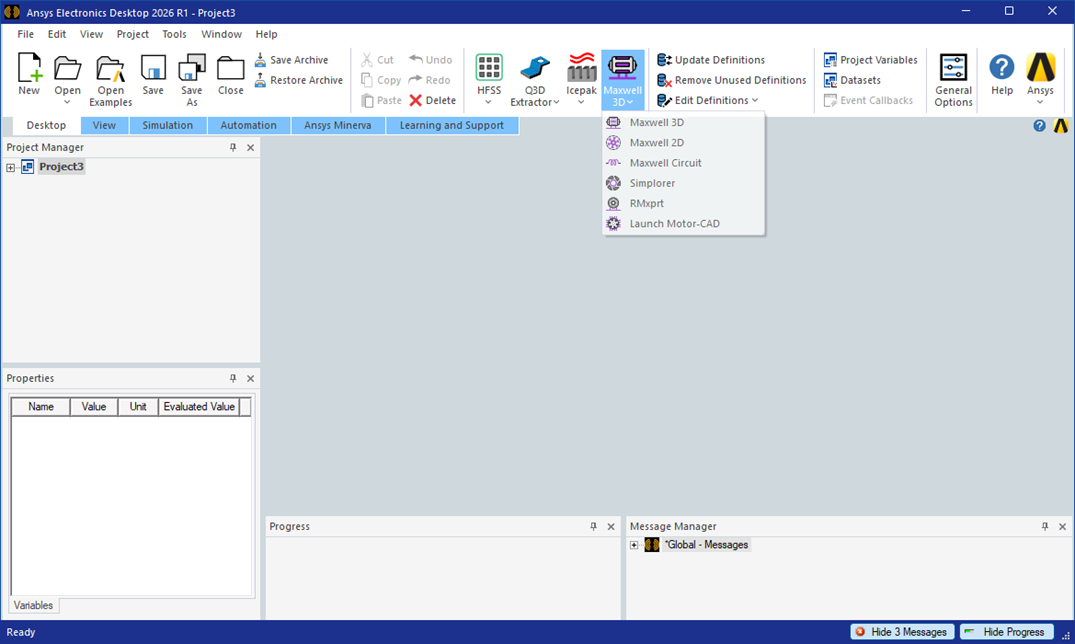
Task: Open dropdown arrow under Open button
Action: coord(67,103)
